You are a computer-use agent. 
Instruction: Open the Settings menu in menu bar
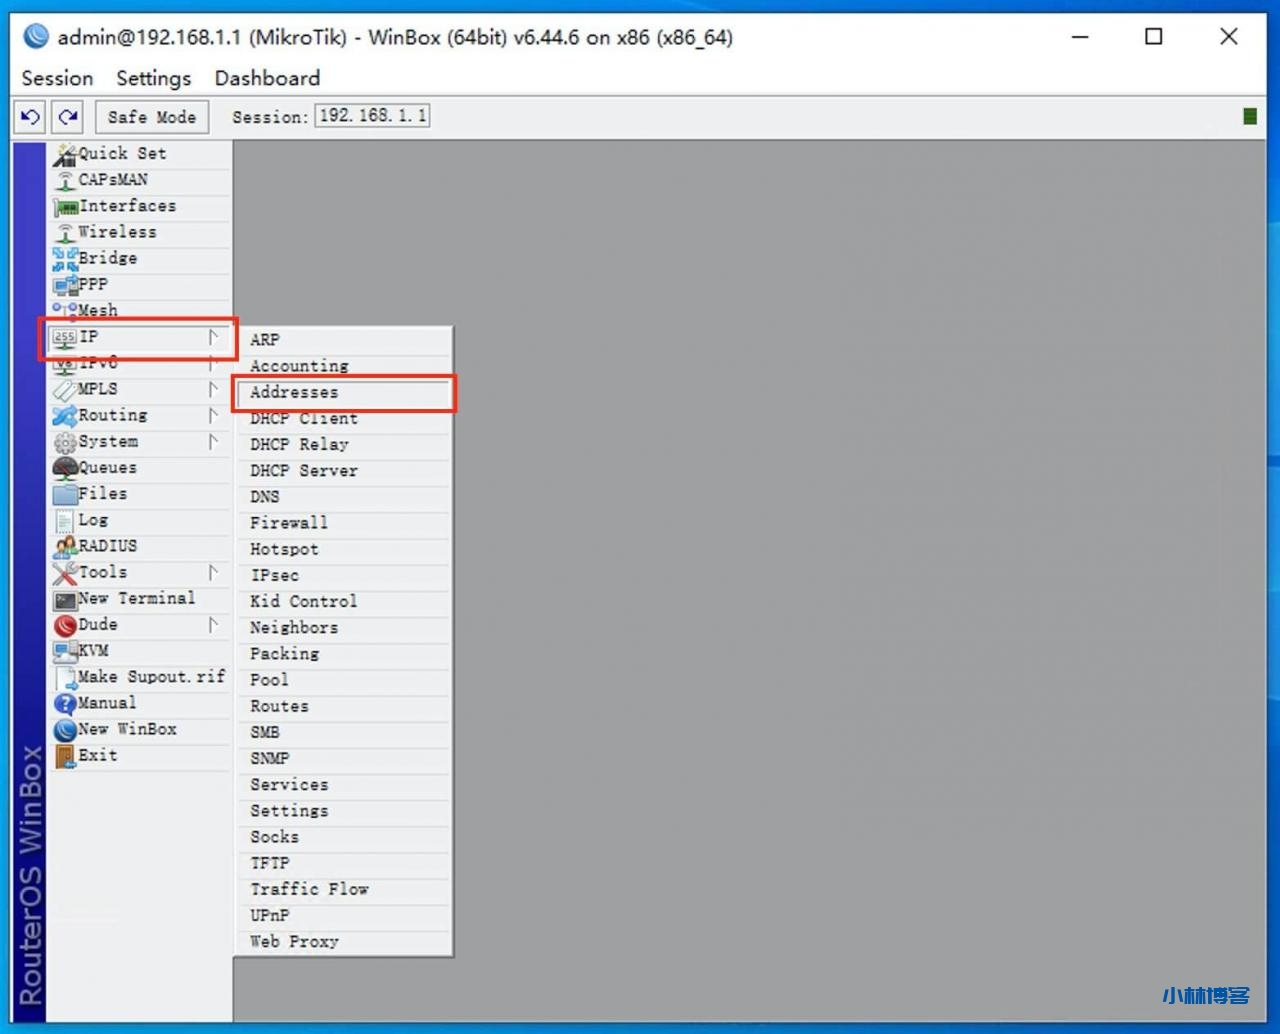[153, 78]
